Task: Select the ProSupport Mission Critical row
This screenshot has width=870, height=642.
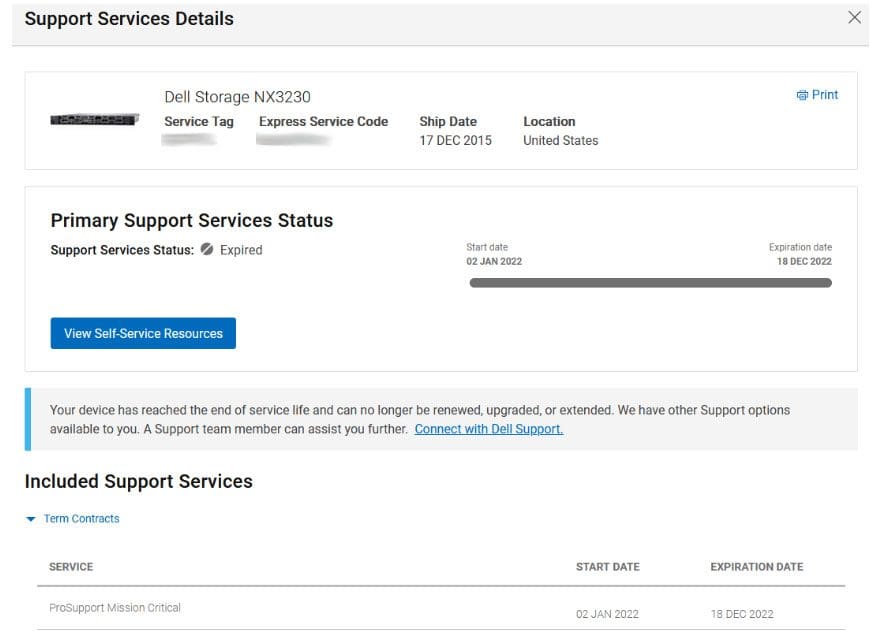Action: pos(115,608)
